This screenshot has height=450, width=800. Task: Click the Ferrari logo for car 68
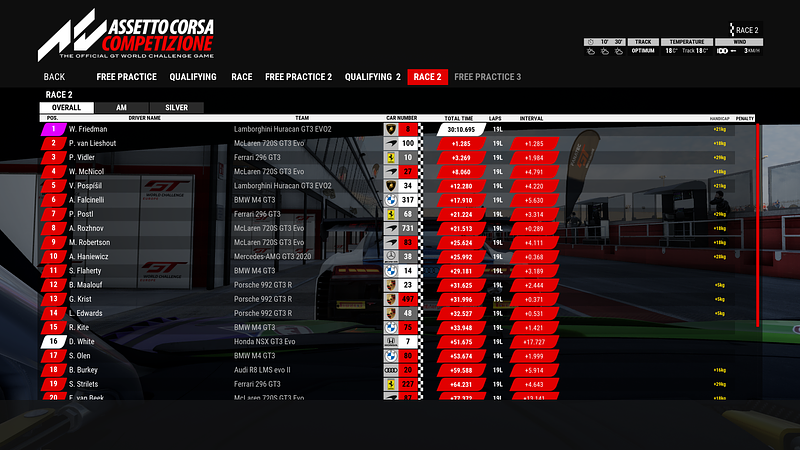[x=391, y=214]
